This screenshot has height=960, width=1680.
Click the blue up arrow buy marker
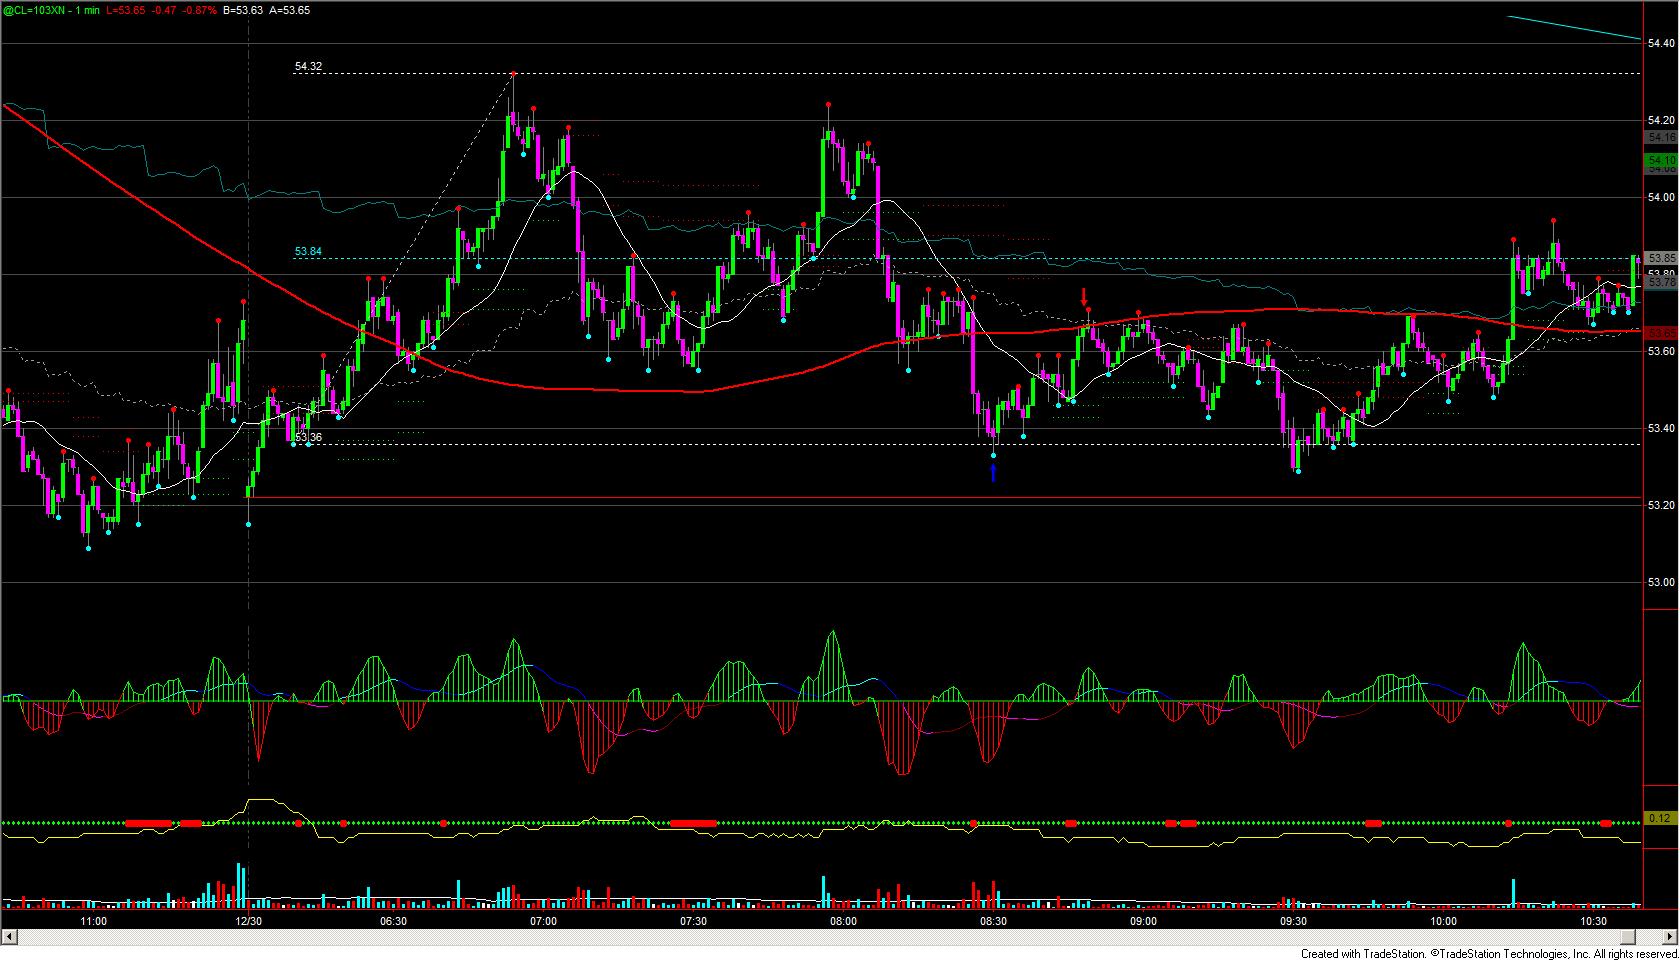tap(993, 473)
